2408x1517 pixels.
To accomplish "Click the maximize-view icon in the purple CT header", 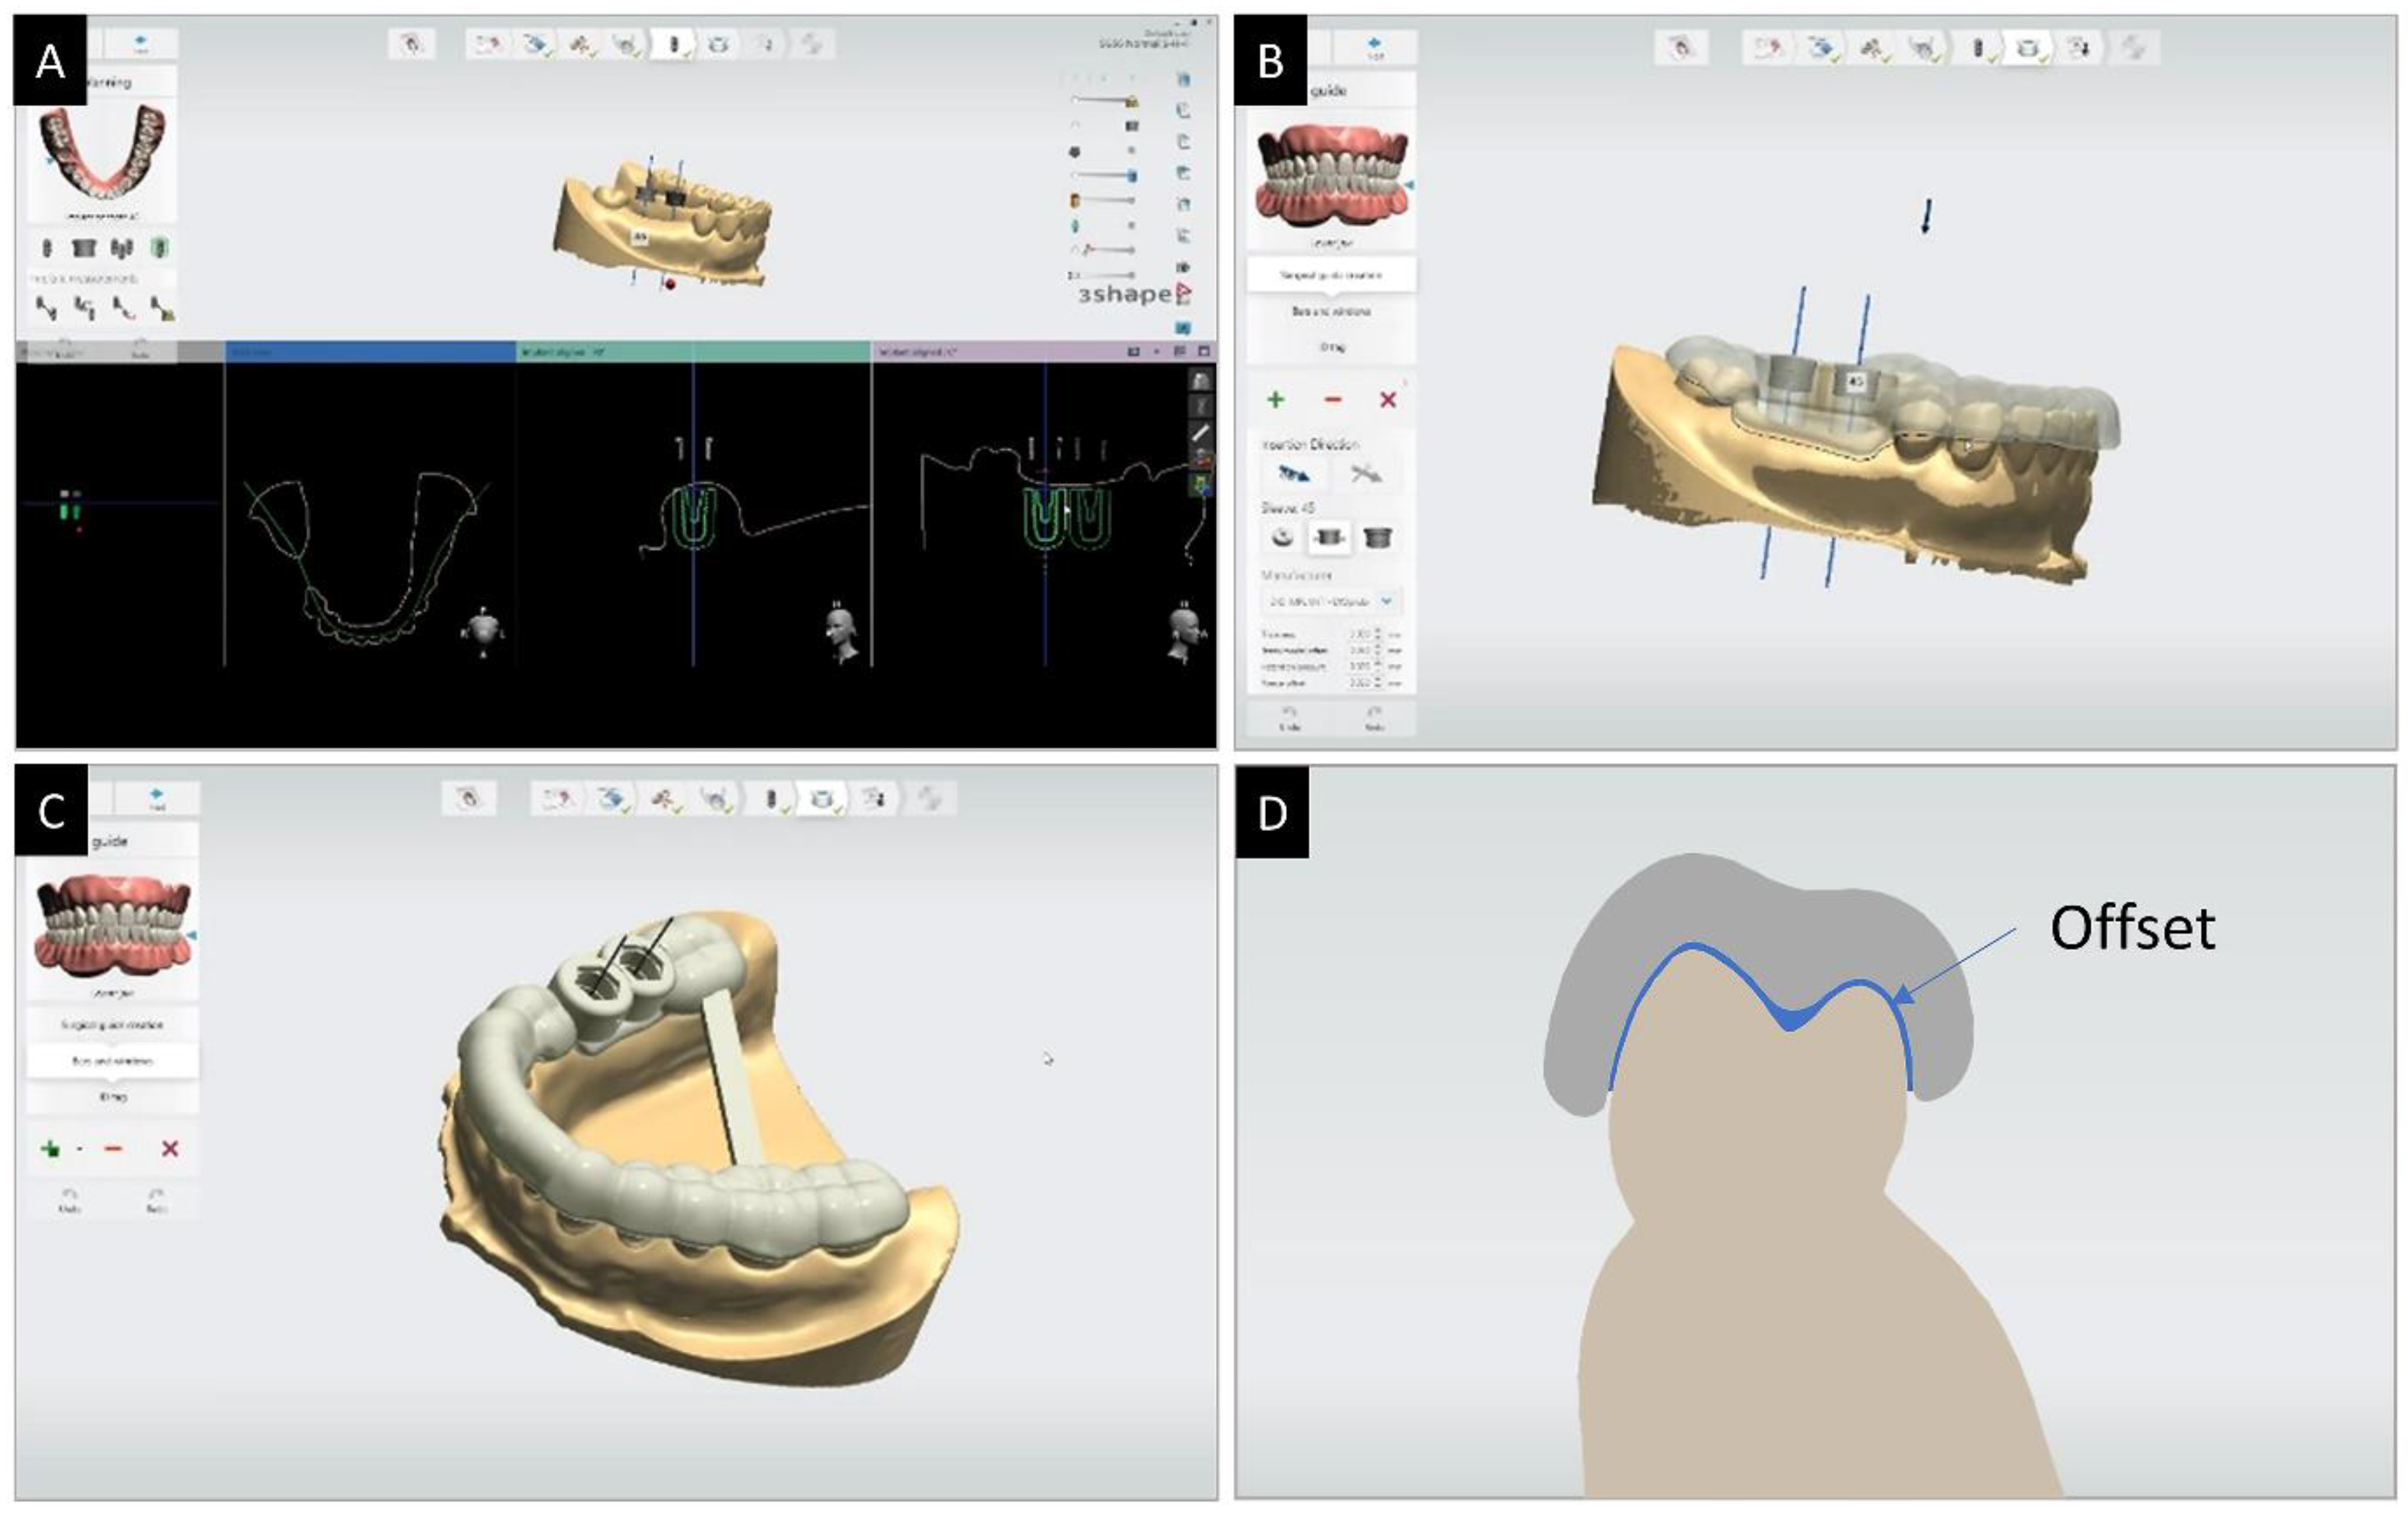I will point(1204,351).
